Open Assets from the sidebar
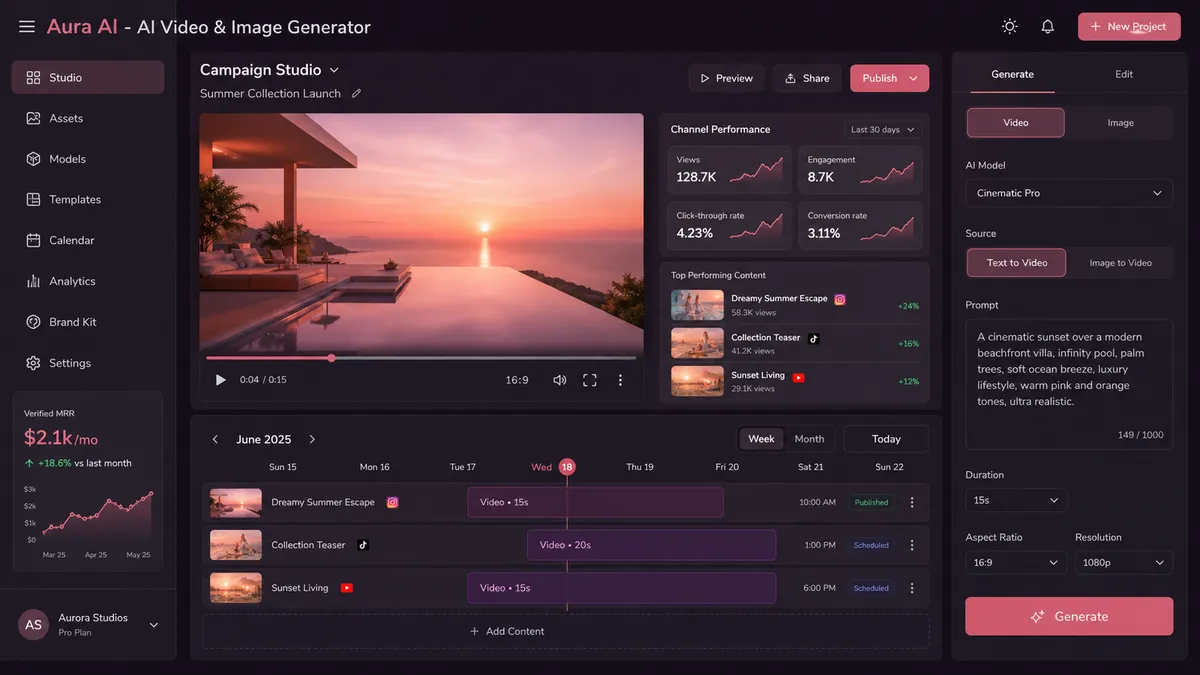Image resolution: width=1200 pixels, height=675 pixels. pos(88,118)
